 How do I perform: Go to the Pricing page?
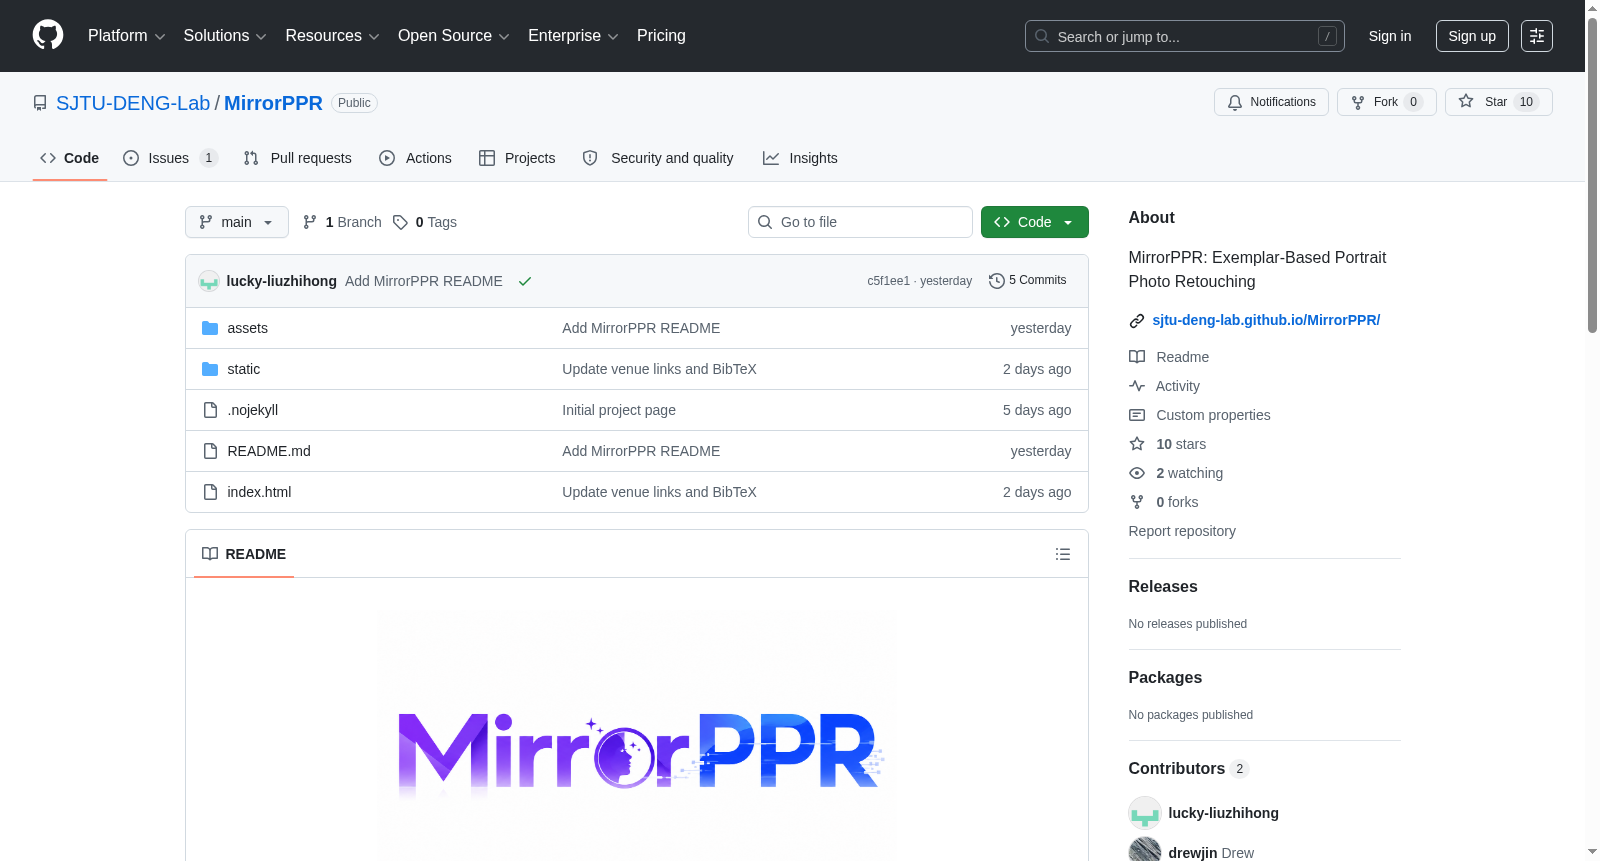coord(661,36)
